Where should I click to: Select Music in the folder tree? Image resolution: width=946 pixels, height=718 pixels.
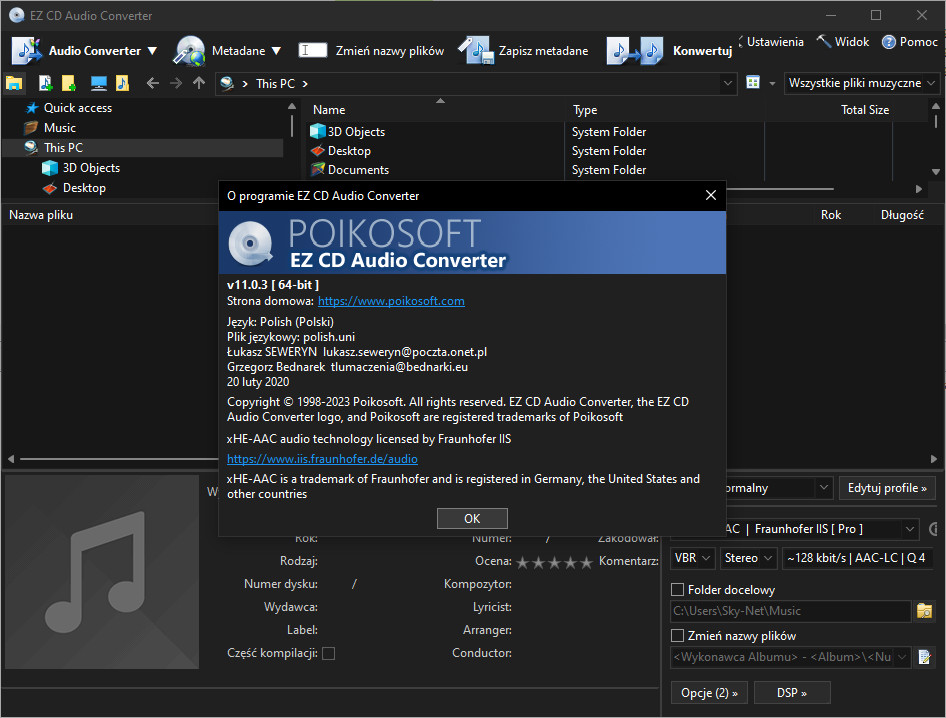tap(60, 128)
